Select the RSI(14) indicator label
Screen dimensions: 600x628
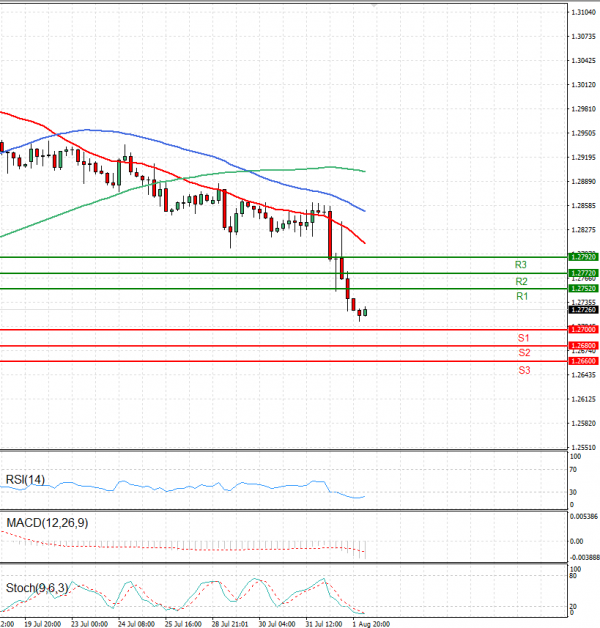(x=25, y=480)
